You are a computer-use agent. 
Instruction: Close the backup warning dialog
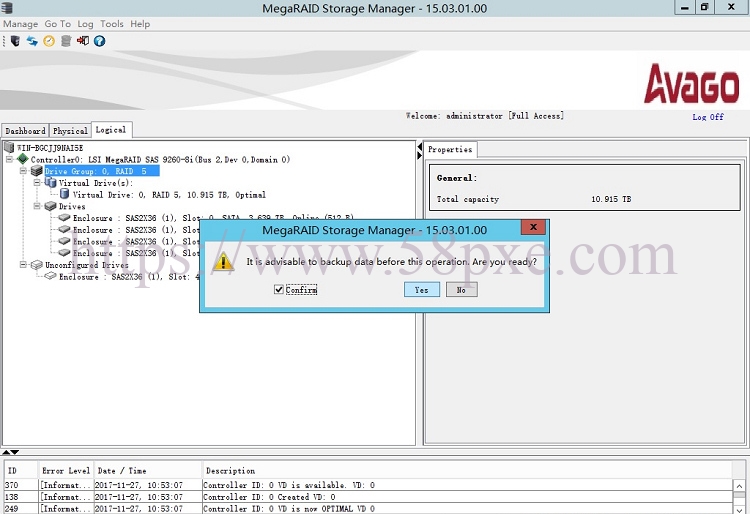click(533, 227)
